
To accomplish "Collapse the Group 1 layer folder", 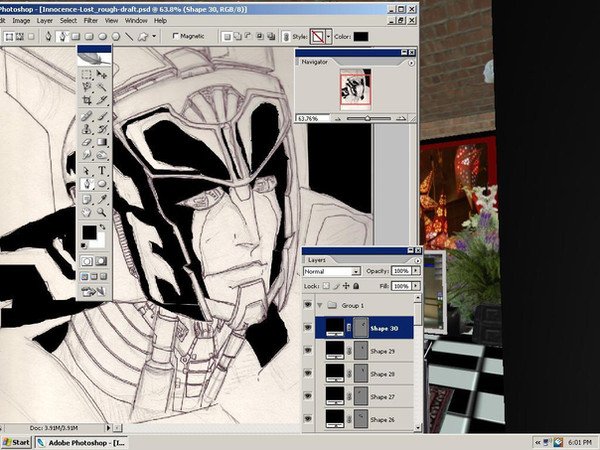I will (x=320, y=305).
